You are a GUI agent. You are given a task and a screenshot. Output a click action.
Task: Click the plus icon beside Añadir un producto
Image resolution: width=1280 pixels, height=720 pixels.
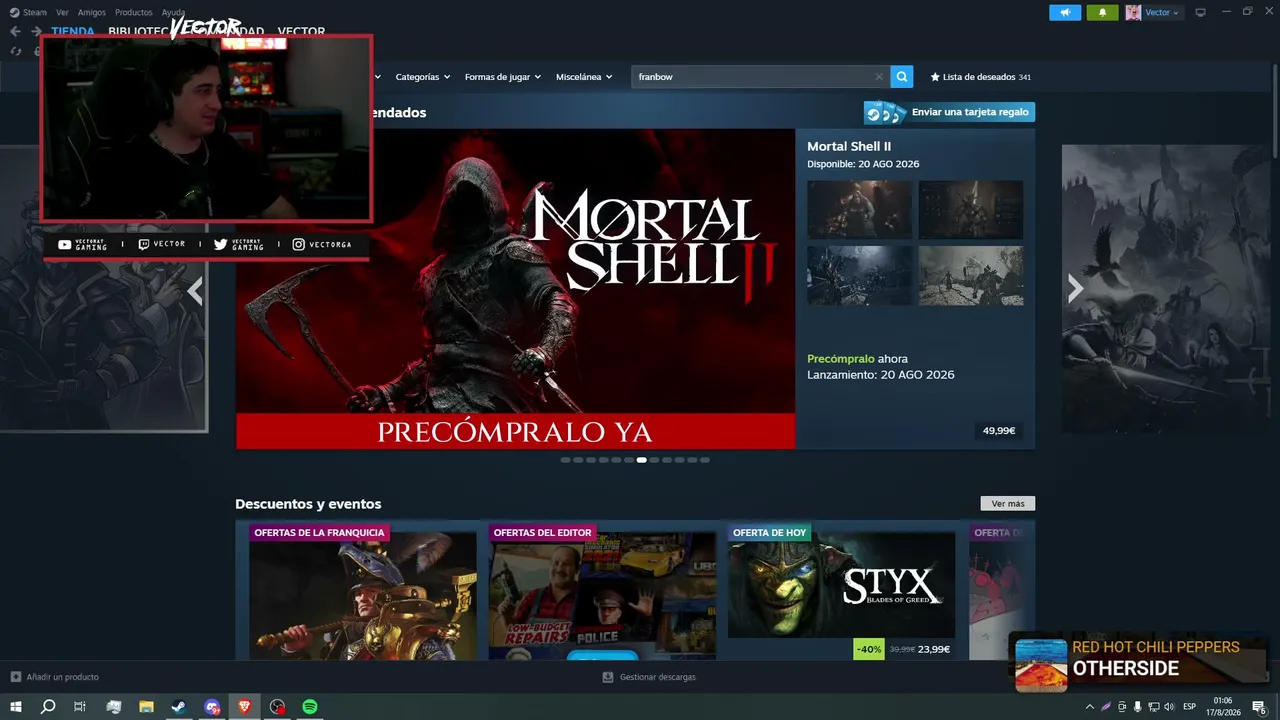(15, 677)
